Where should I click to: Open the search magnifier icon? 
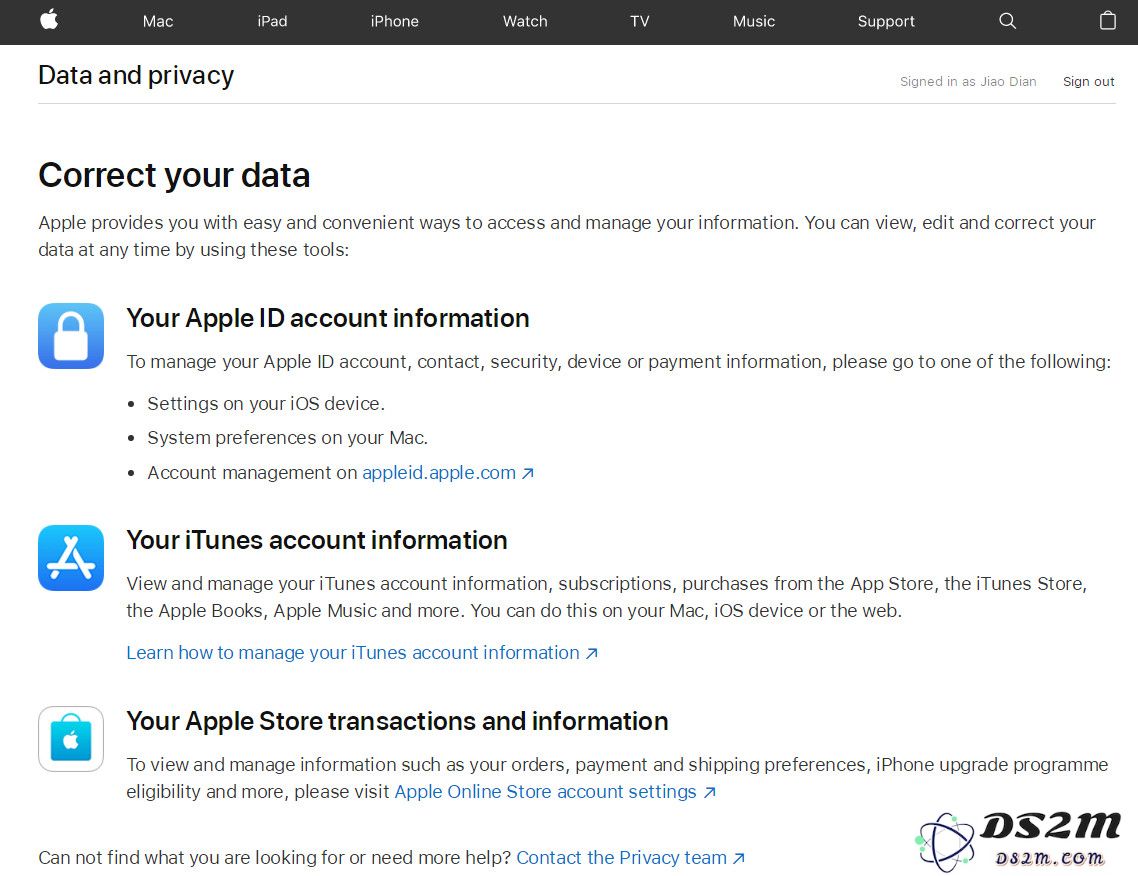click(x=1007, y=21)
